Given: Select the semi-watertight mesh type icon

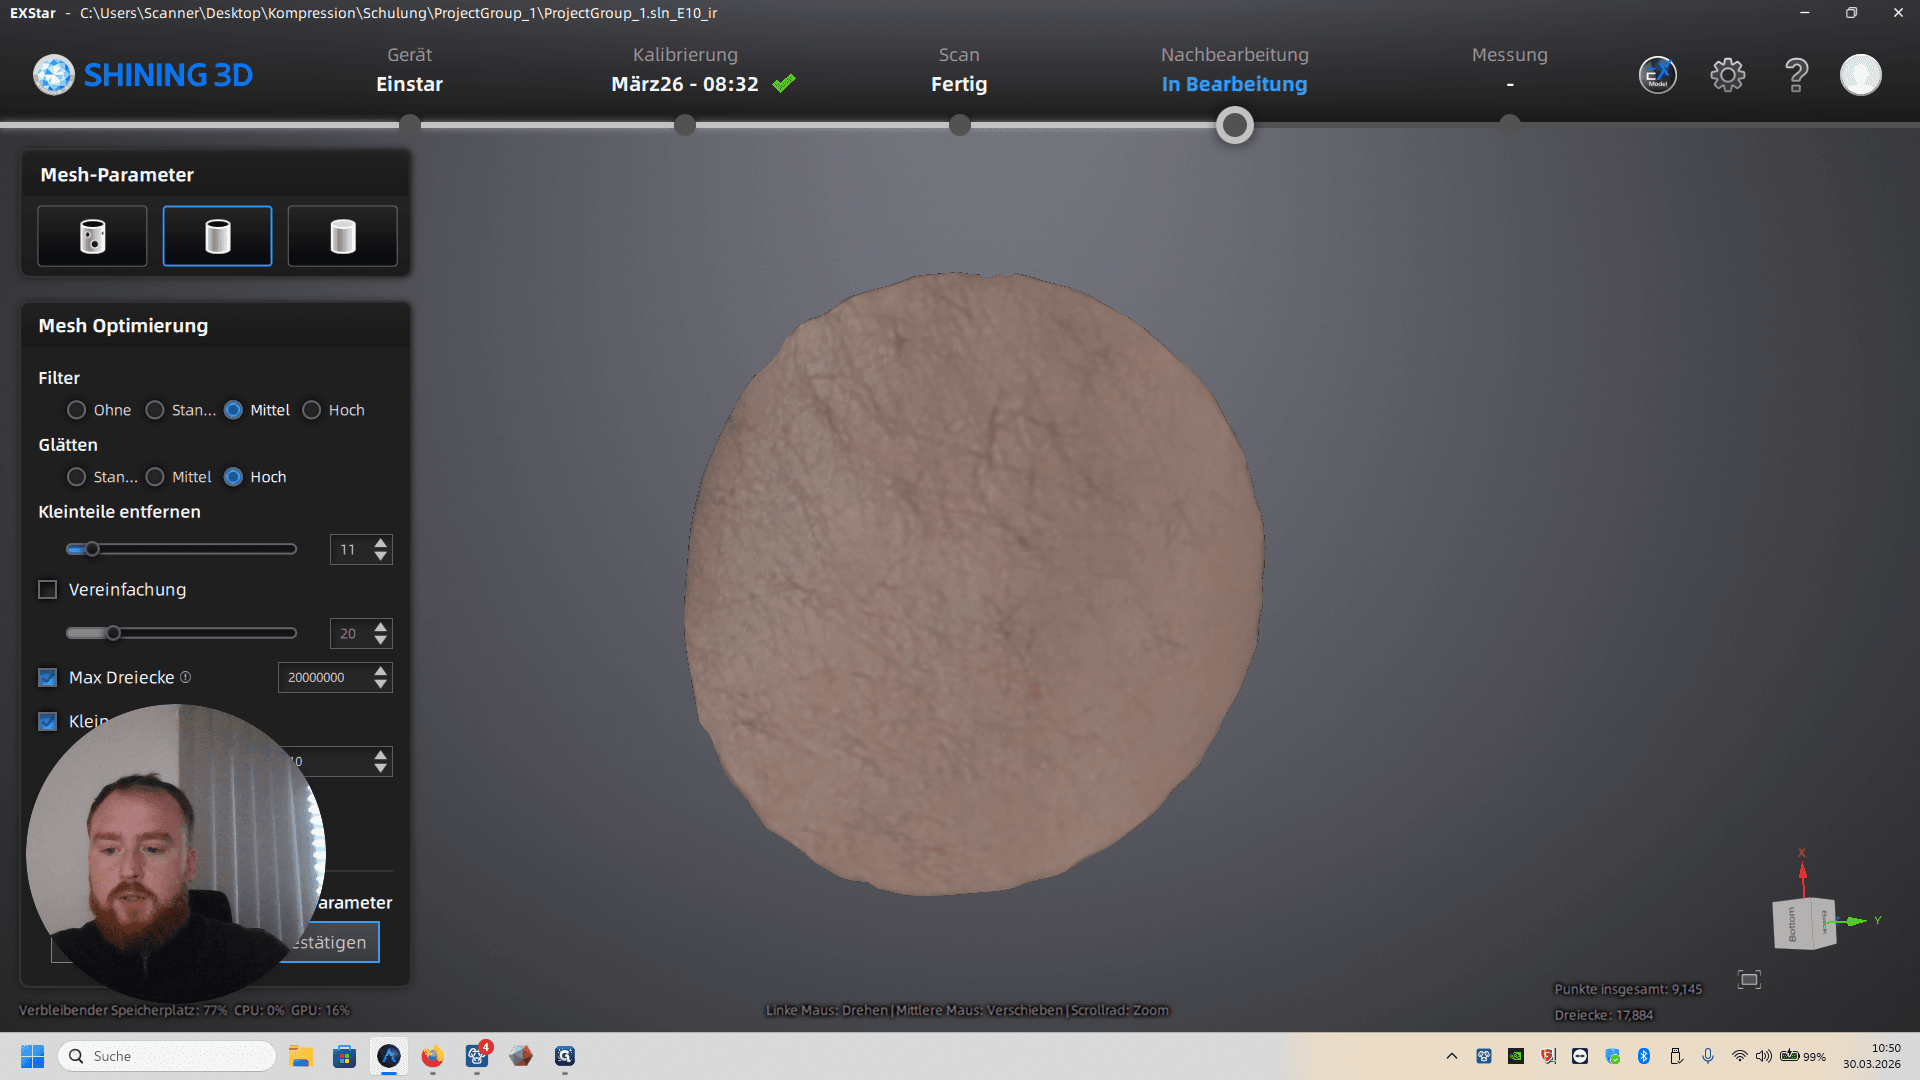Looking at the screenshot, I should [217, 237].
